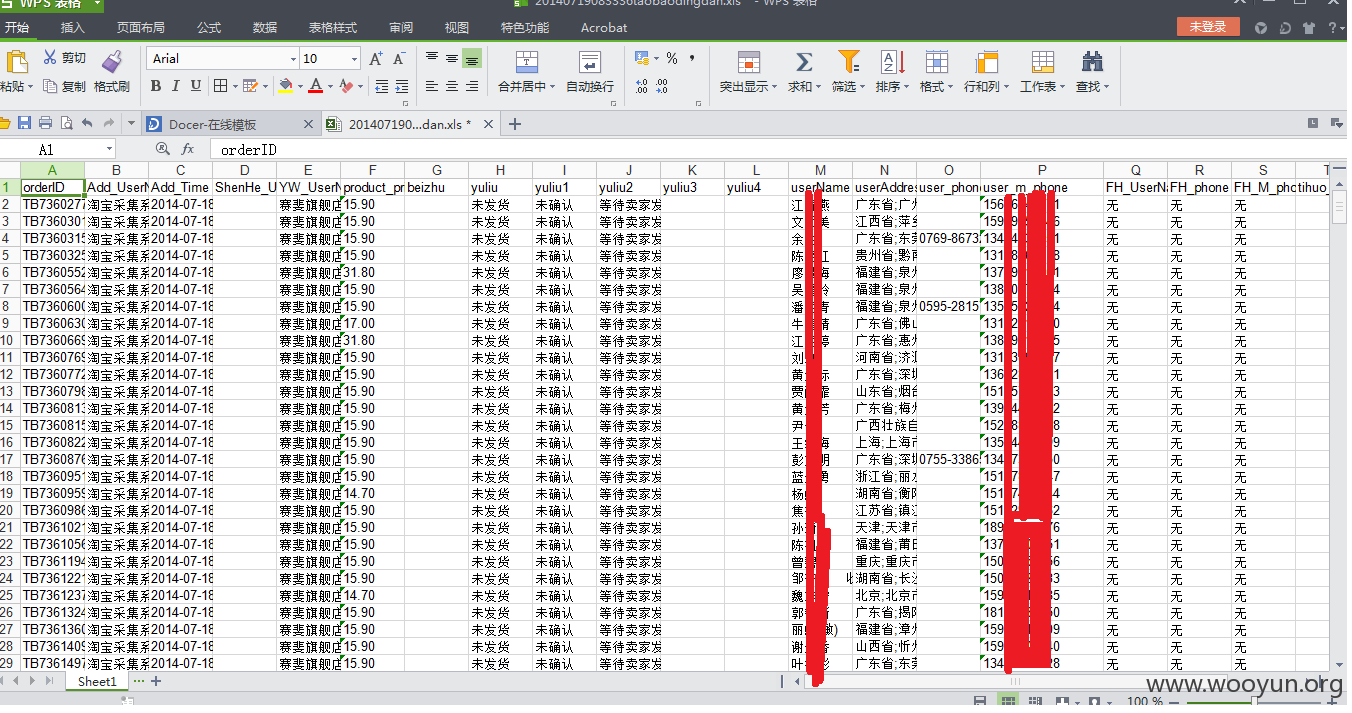Click the 未登录 (Not logged in) button
Image resolution: width=1352 pixels, height=713 pixels.
(1208, 27)
